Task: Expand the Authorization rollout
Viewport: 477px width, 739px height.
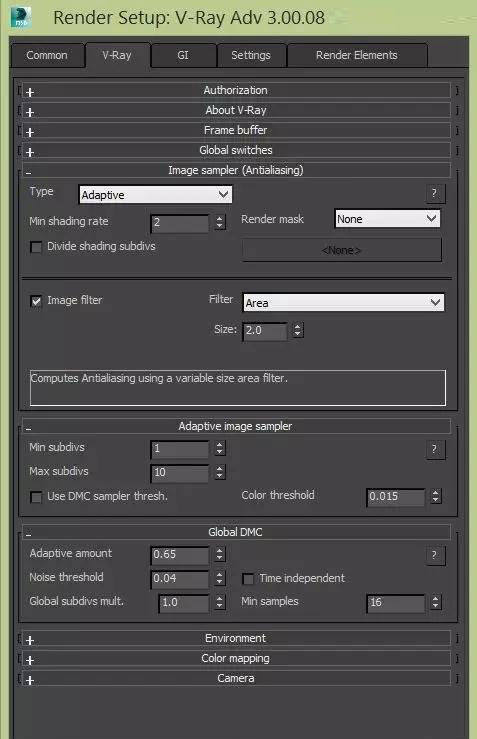Action: 236,90
